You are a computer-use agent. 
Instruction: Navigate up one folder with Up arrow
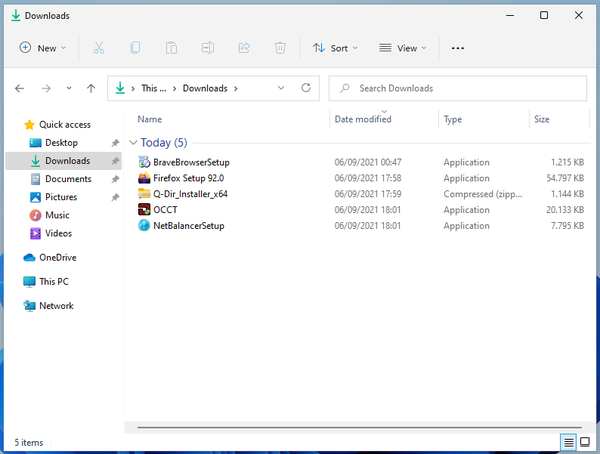point(91,88)
